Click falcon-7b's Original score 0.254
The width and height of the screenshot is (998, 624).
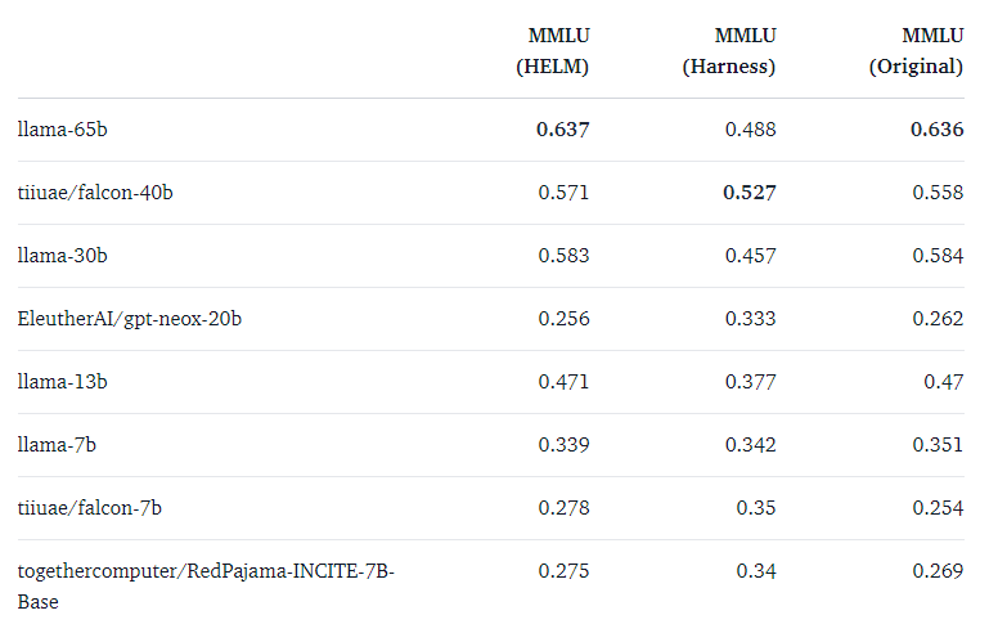point(938,508)
